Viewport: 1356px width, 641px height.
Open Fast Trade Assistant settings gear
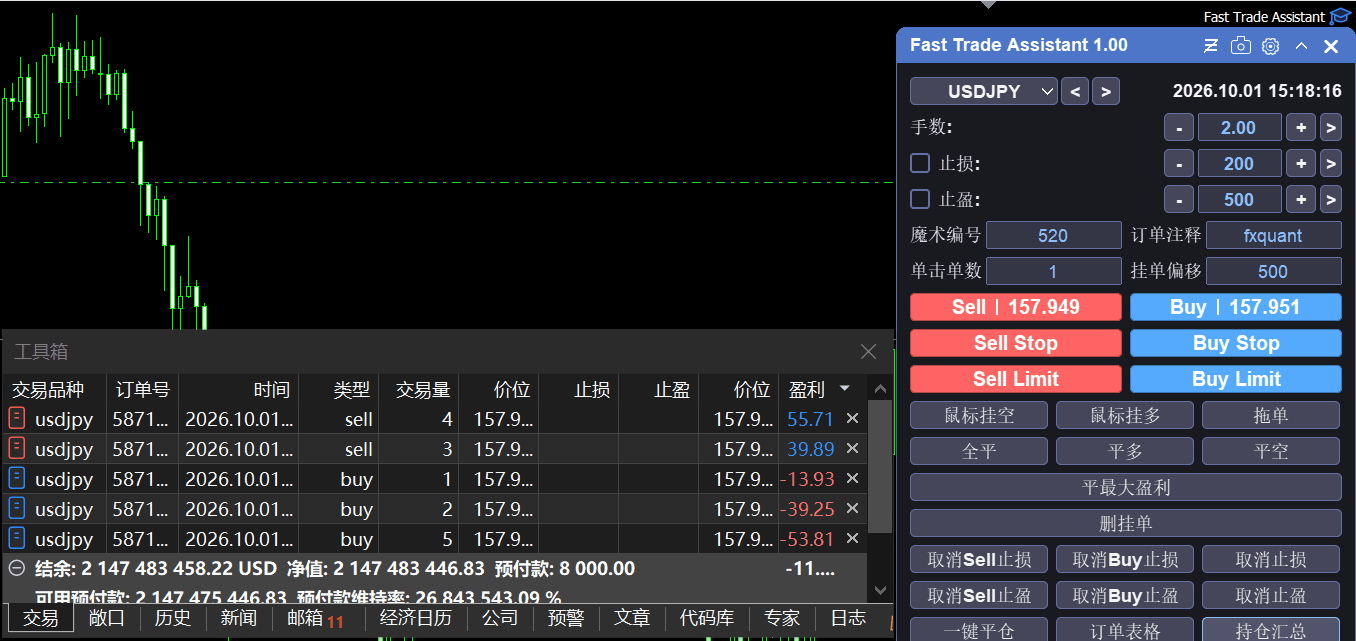click(1271, 46)
